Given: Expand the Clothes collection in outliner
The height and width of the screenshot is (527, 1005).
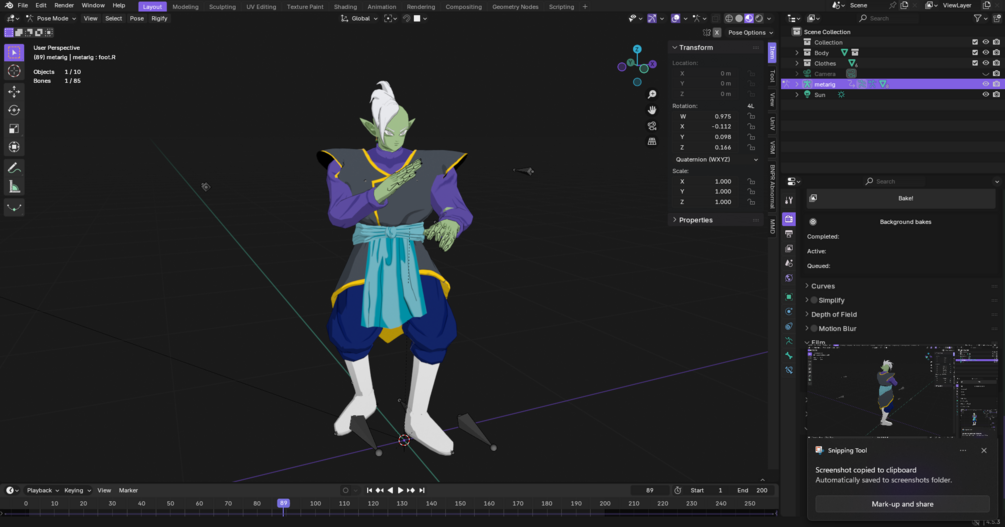Looking at the screenshot, I should (797, 63).
